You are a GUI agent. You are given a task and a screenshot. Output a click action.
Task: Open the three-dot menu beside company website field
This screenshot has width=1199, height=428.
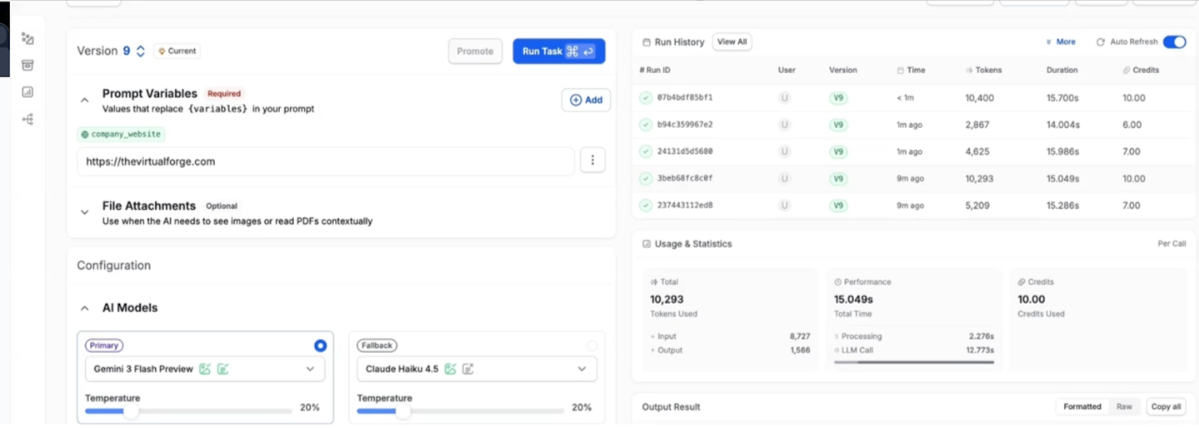pyautogui.click(x=593, y=160)
